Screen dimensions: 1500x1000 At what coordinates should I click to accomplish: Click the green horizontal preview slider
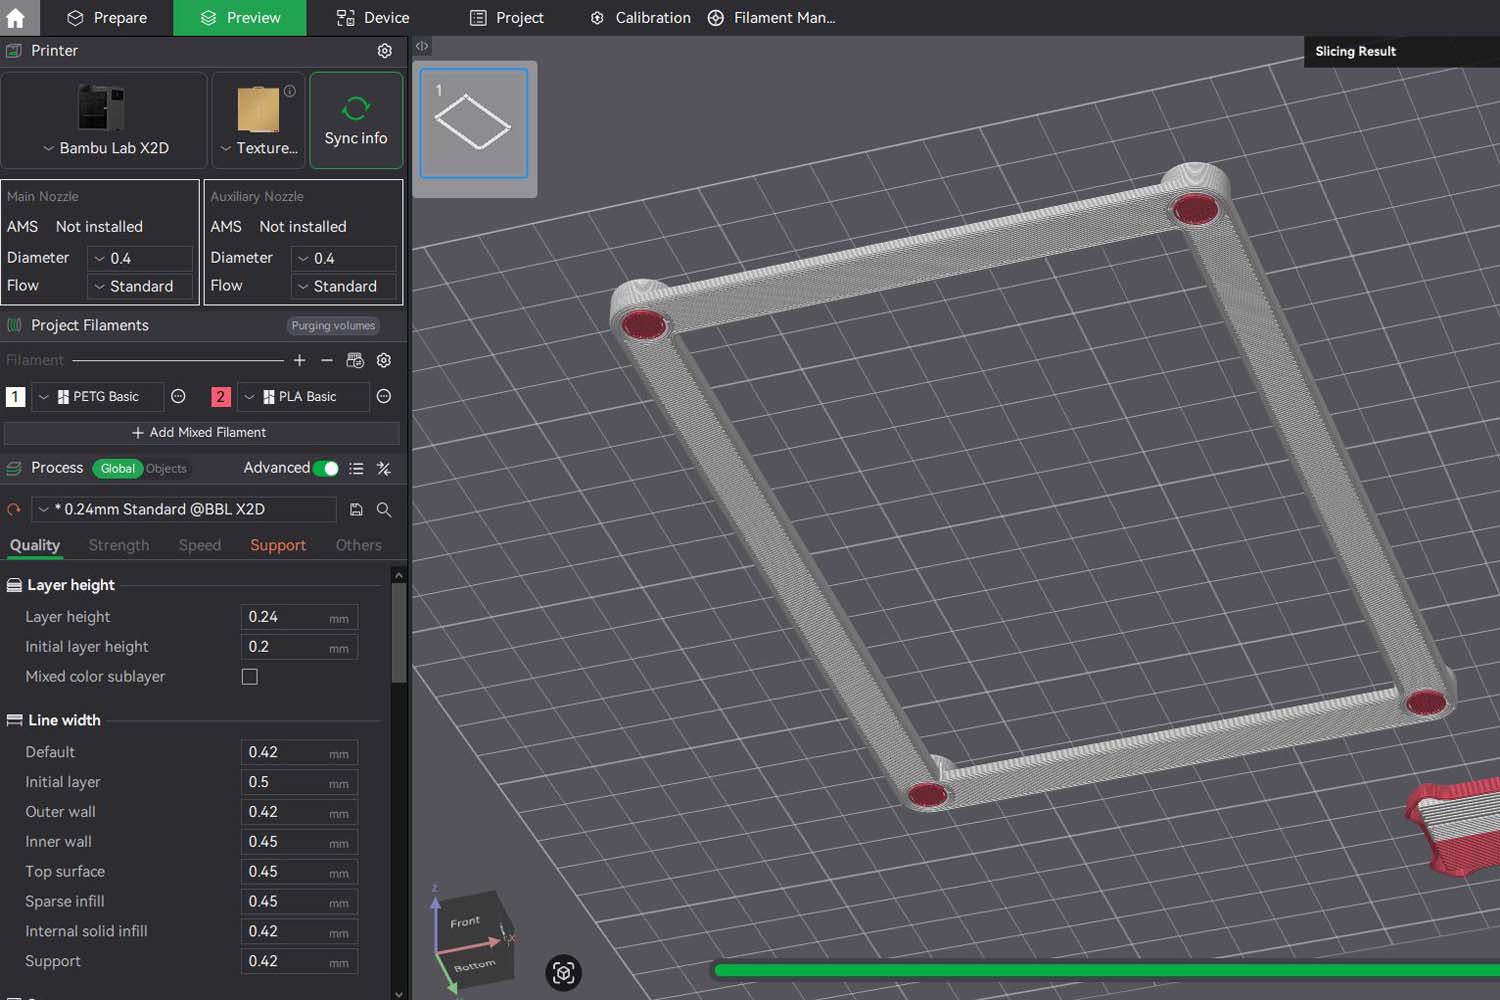coord(1107,970)
